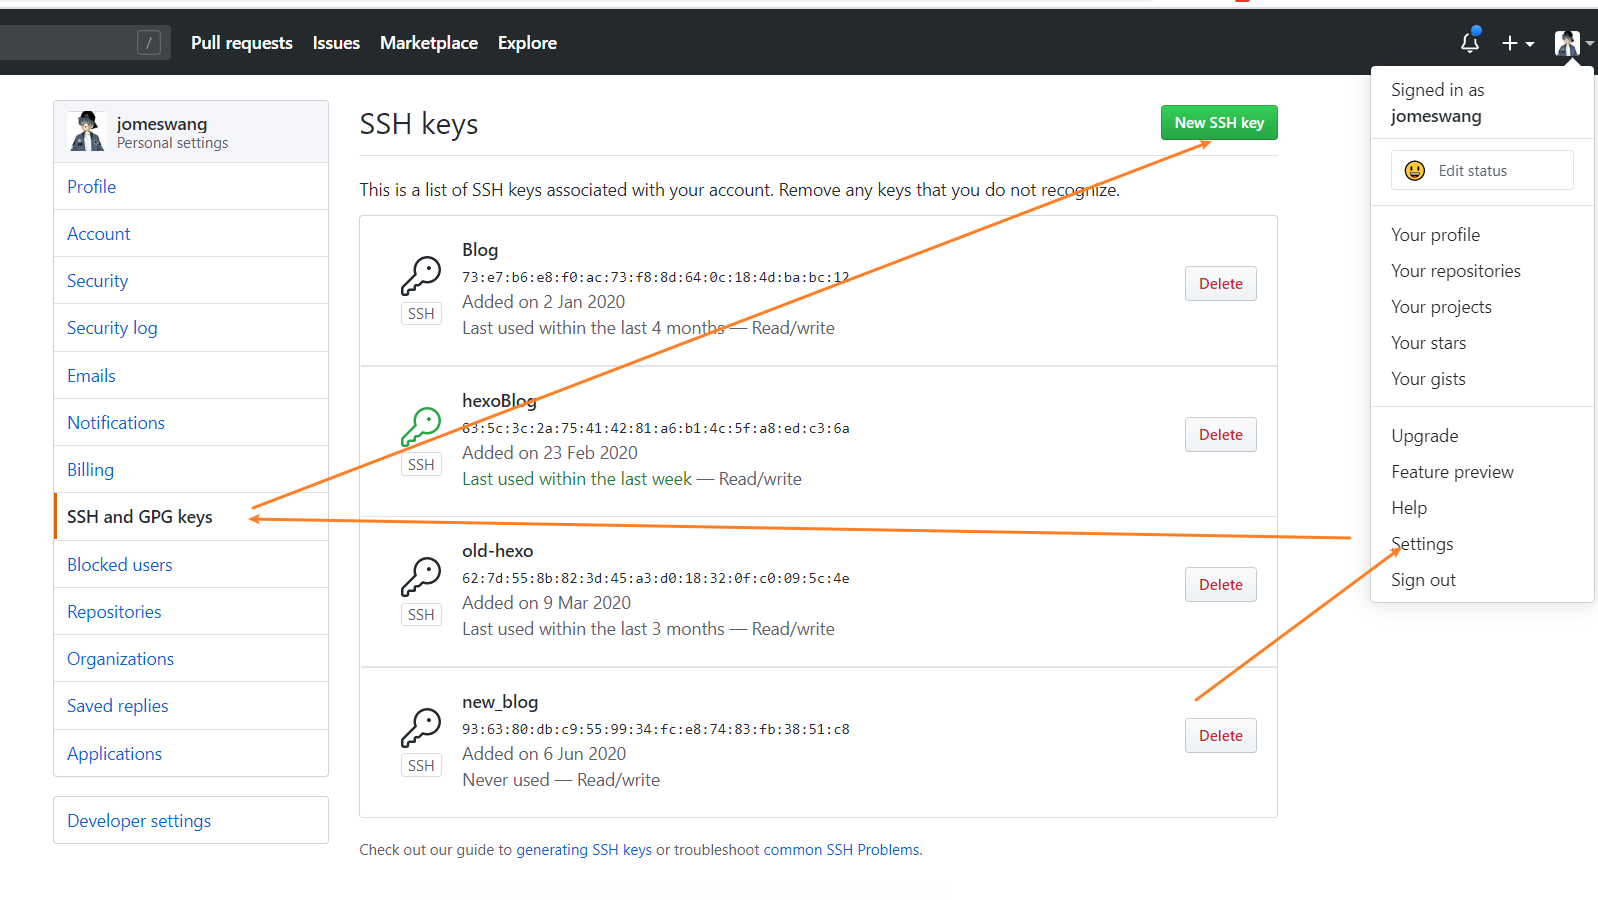Viewport: 1598px width, 900px height.
Task: Open Developer settings link
Action: click(x=191, y=821)
